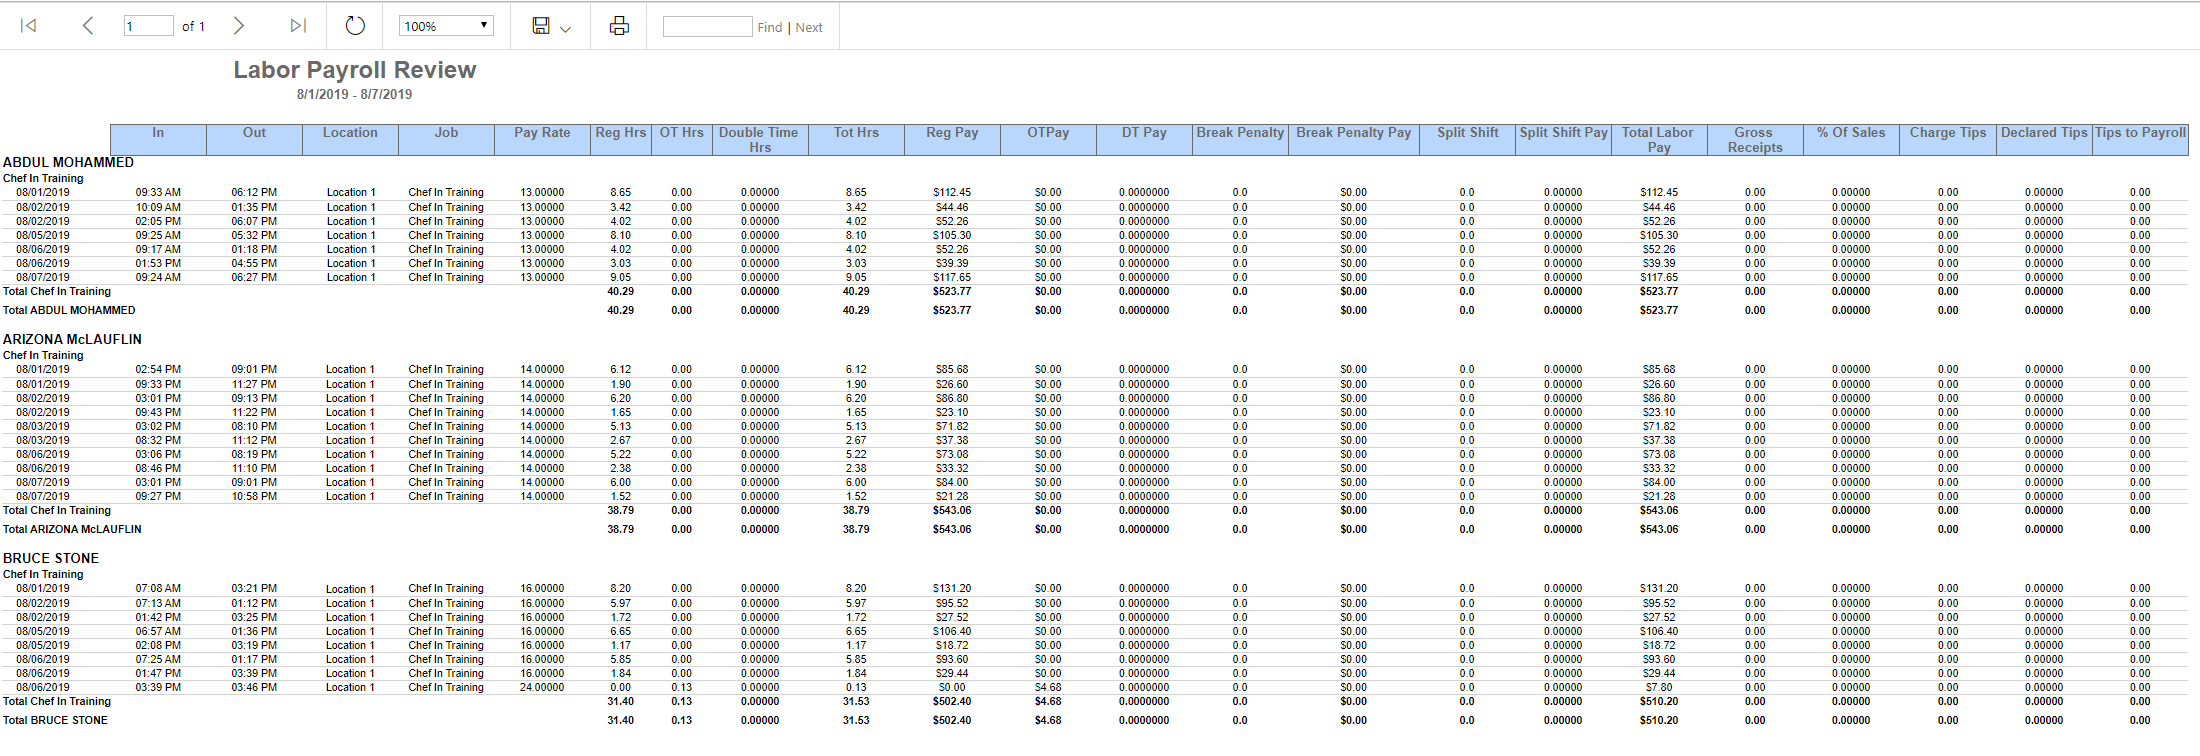Click Bruce Stone's $510.20 total labor pay
This screenshot has height=756, width=2200.
[1659, 720]
